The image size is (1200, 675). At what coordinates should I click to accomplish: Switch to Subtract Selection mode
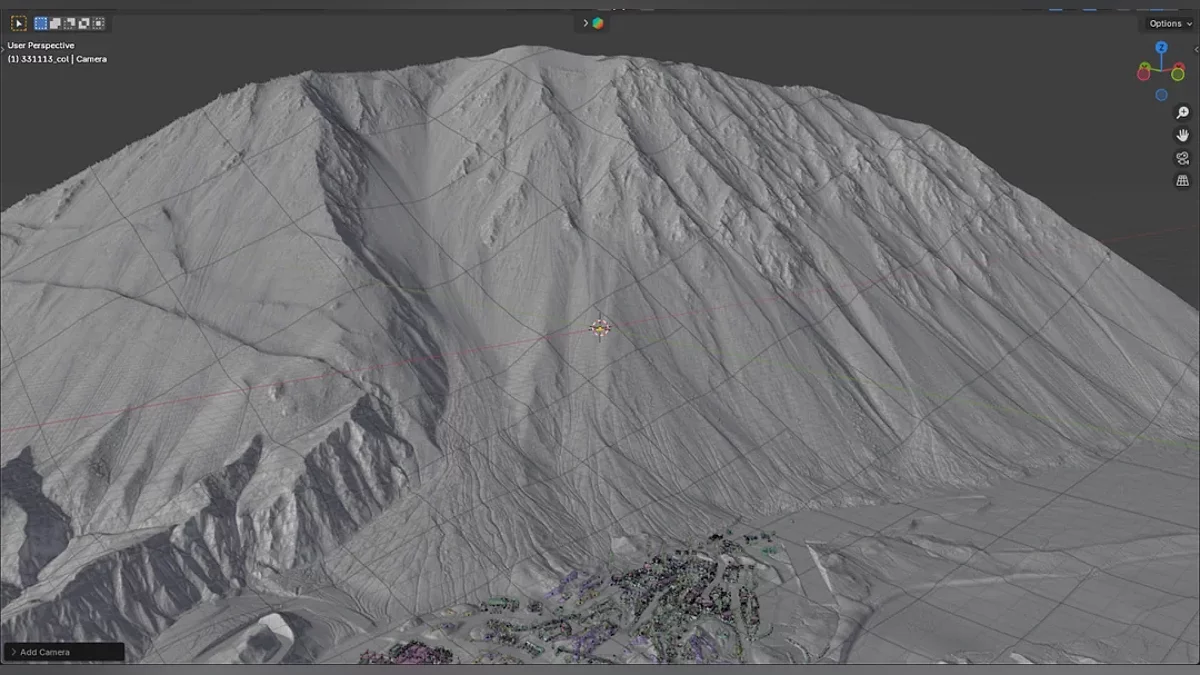[70, 23]
